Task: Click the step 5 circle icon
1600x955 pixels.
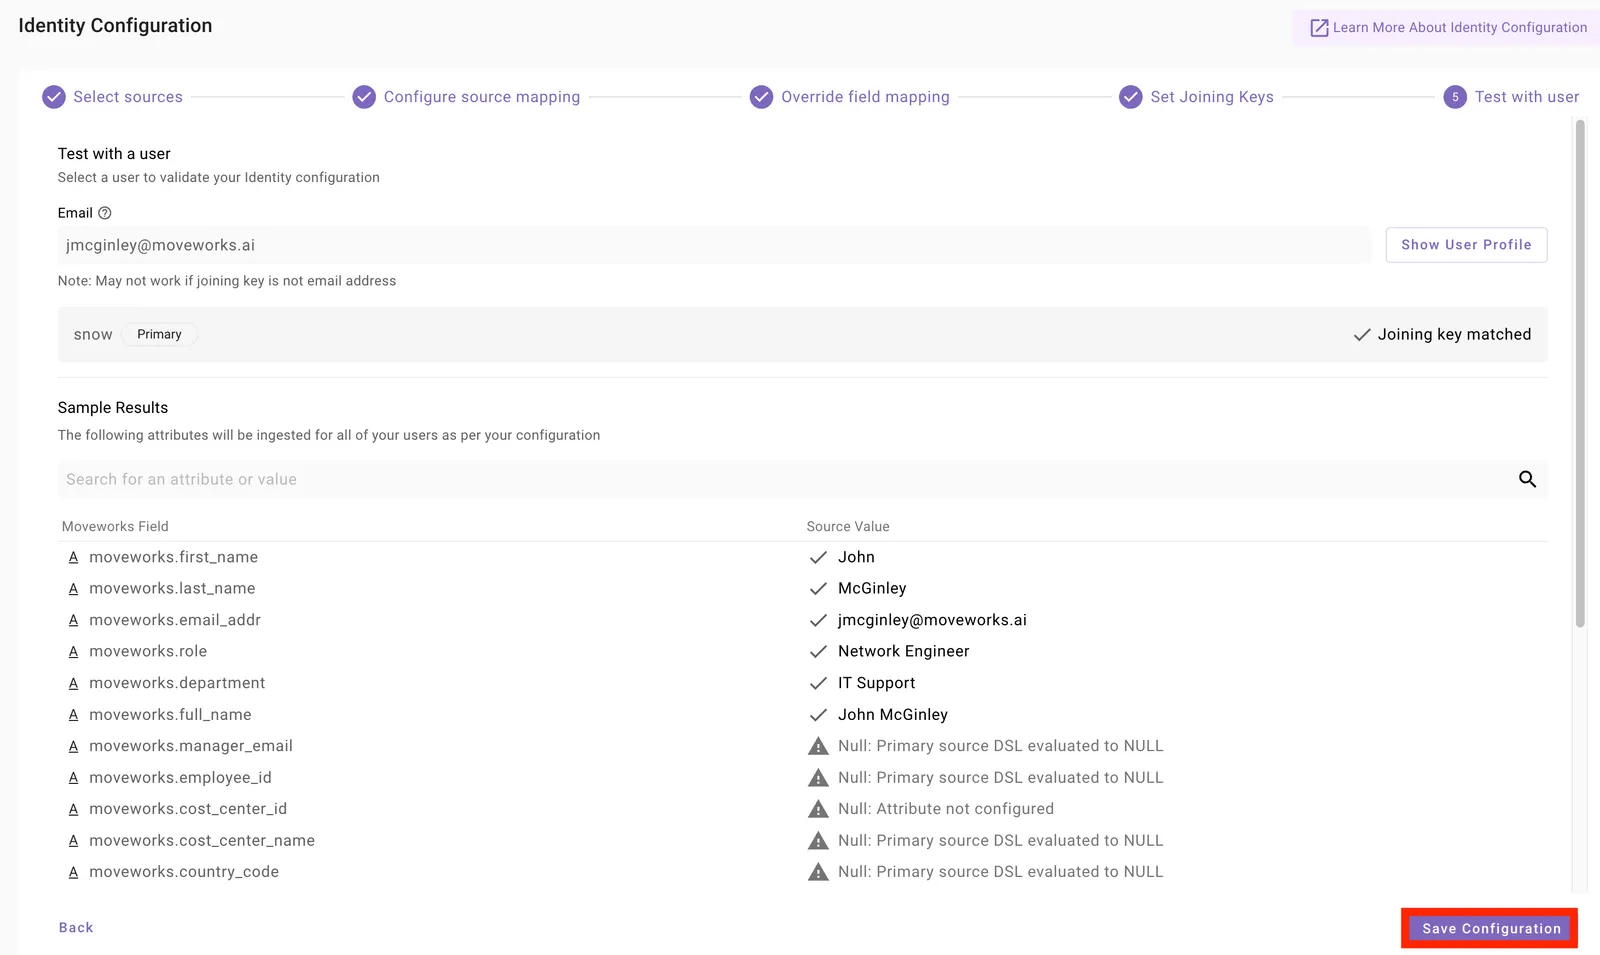Action: tap(1455, 97)
